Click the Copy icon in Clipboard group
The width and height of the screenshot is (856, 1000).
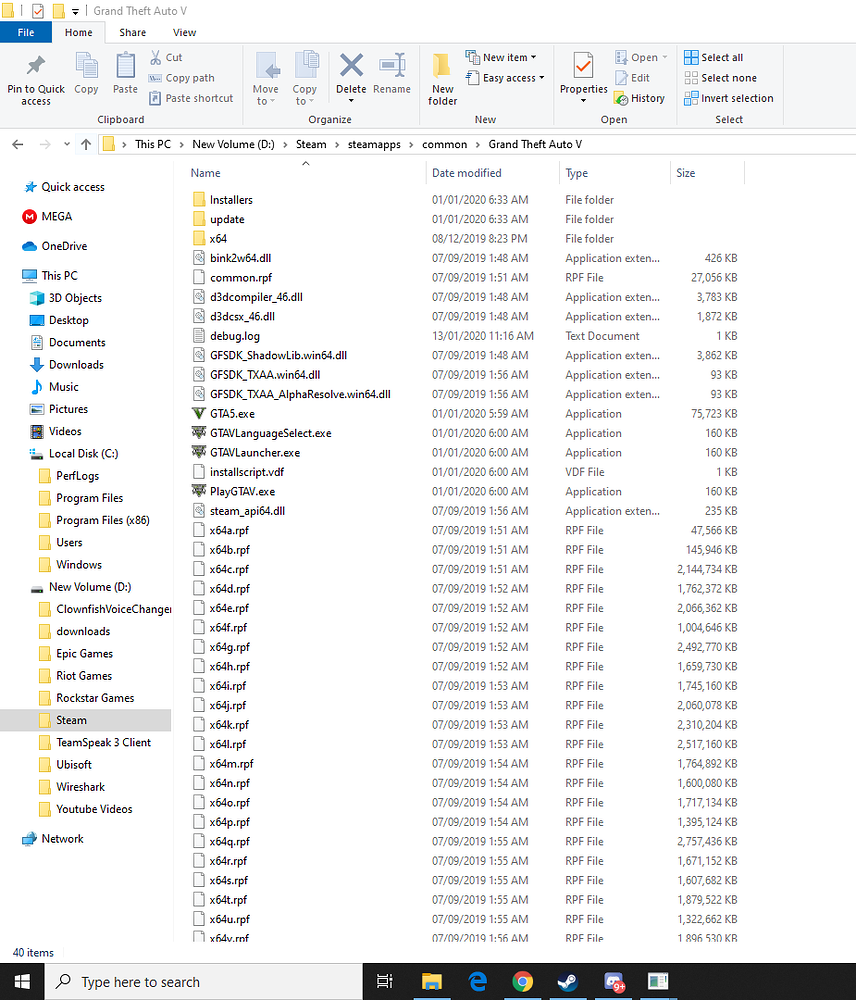86,66
